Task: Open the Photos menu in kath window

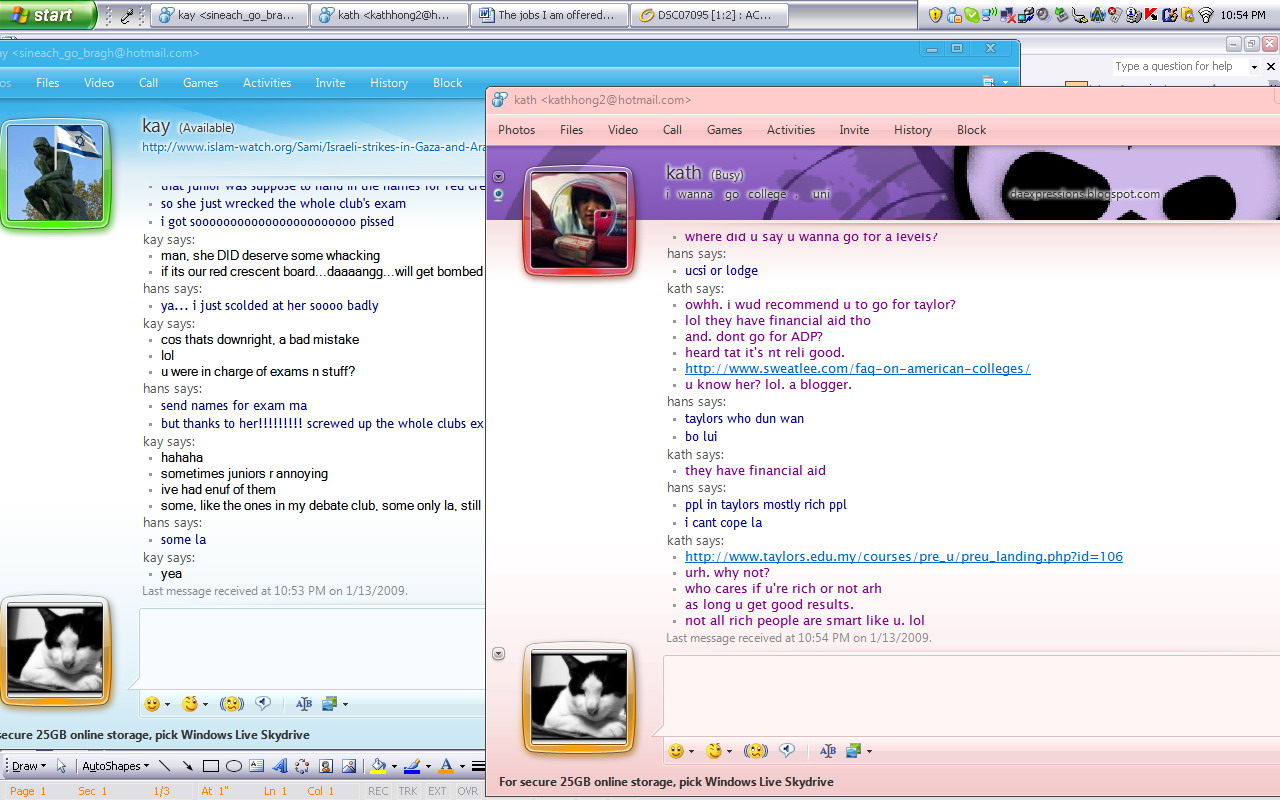Action: 516,130
